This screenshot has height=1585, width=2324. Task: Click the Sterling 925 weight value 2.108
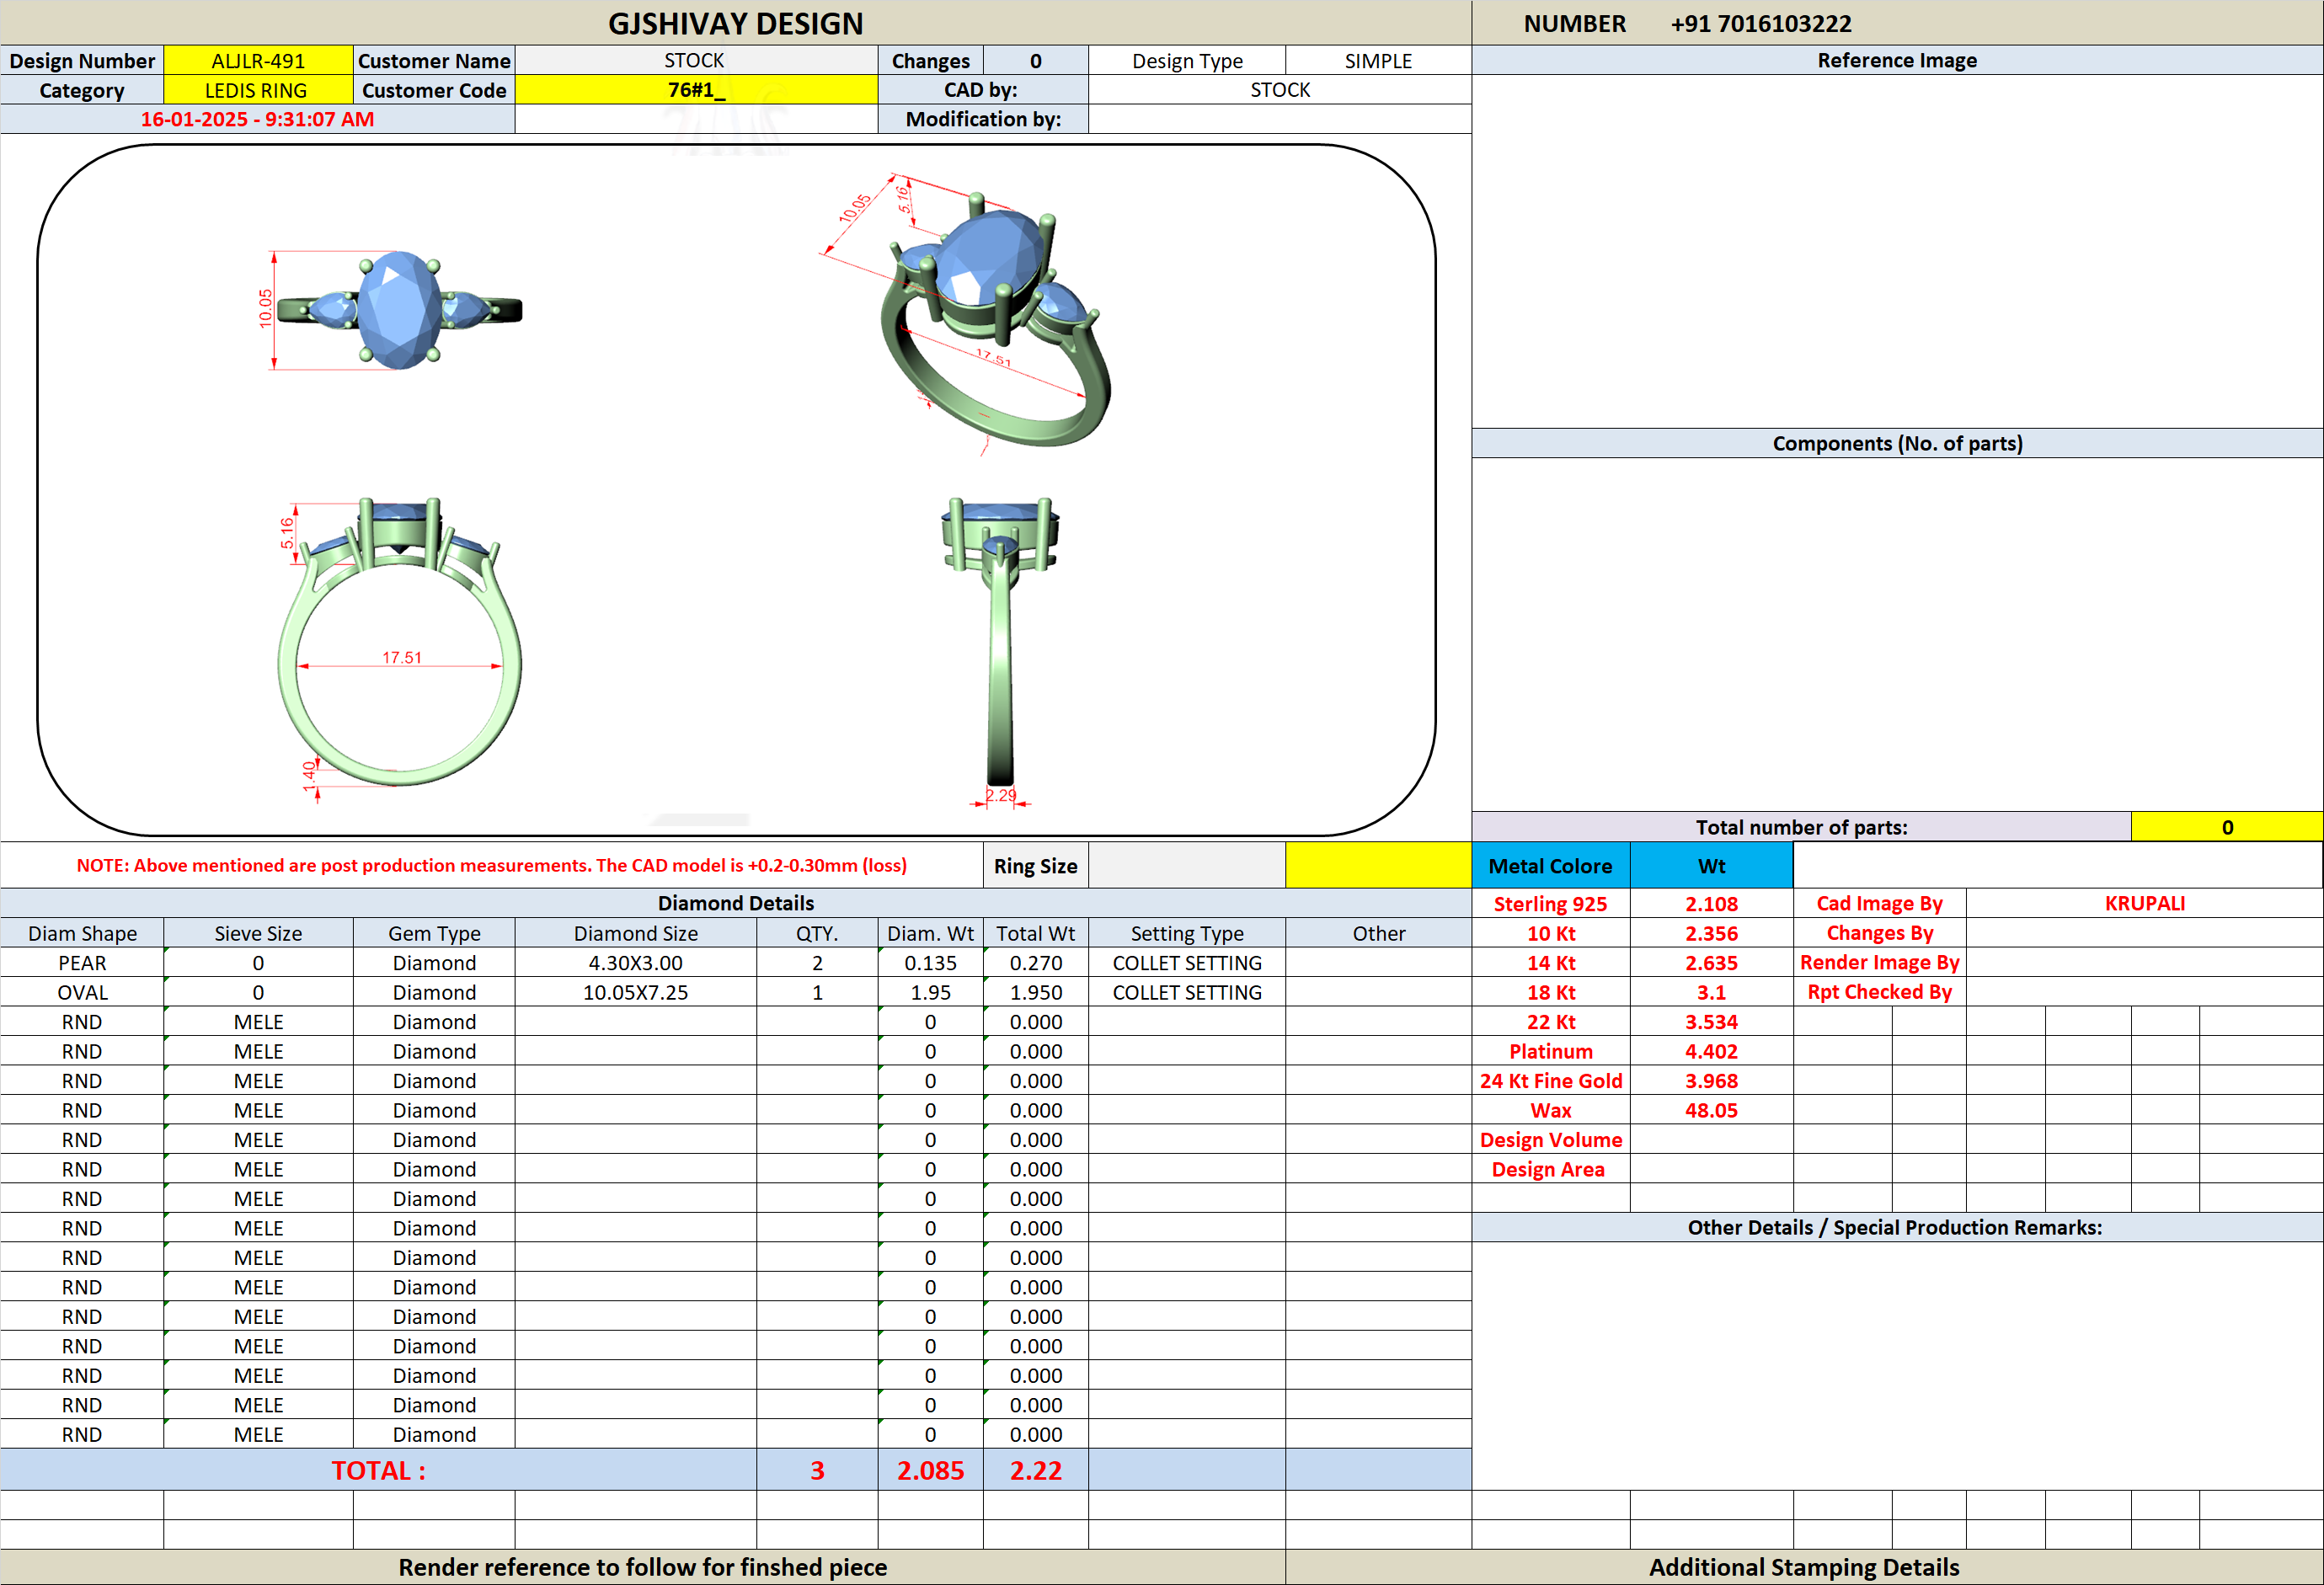tap(1711, 903)
